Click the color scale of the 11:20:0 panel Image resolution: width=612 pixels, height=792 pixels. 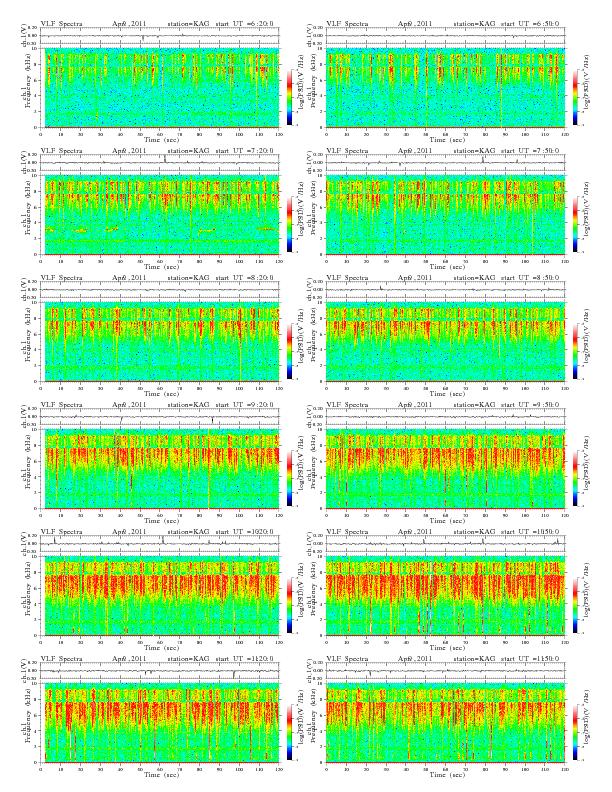tap(289, 732)
